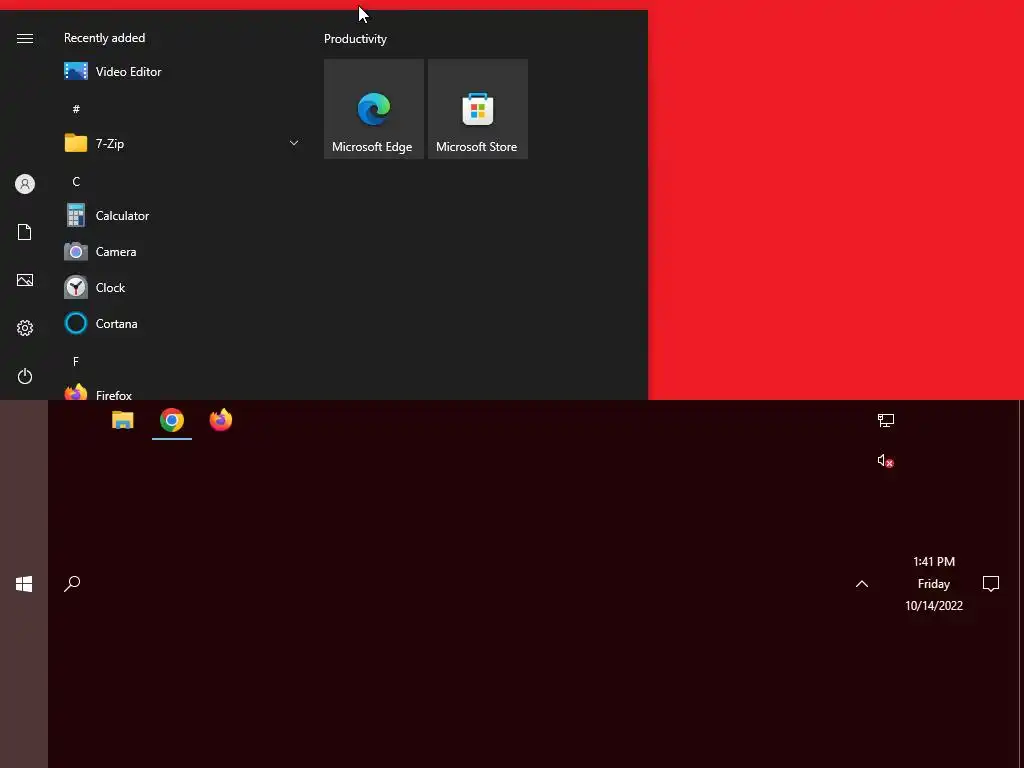Viewport: 1024px width, 768px height.
Task: Open Microsoft Edge tile
Action: [374, 109]
